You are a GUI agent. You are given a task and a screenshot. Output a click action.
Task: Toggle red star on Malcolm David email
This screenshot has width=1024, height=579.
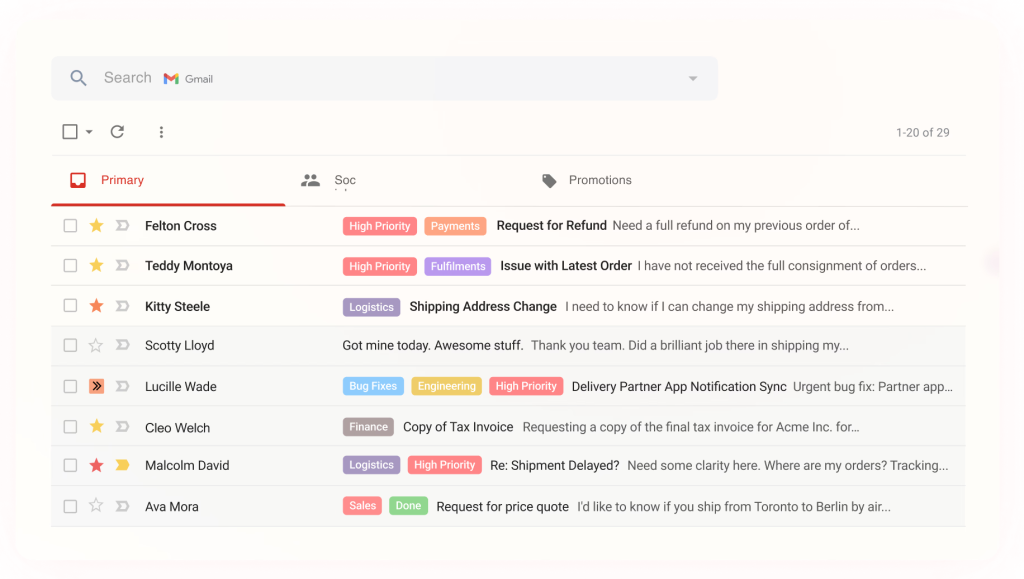(96, 465)
